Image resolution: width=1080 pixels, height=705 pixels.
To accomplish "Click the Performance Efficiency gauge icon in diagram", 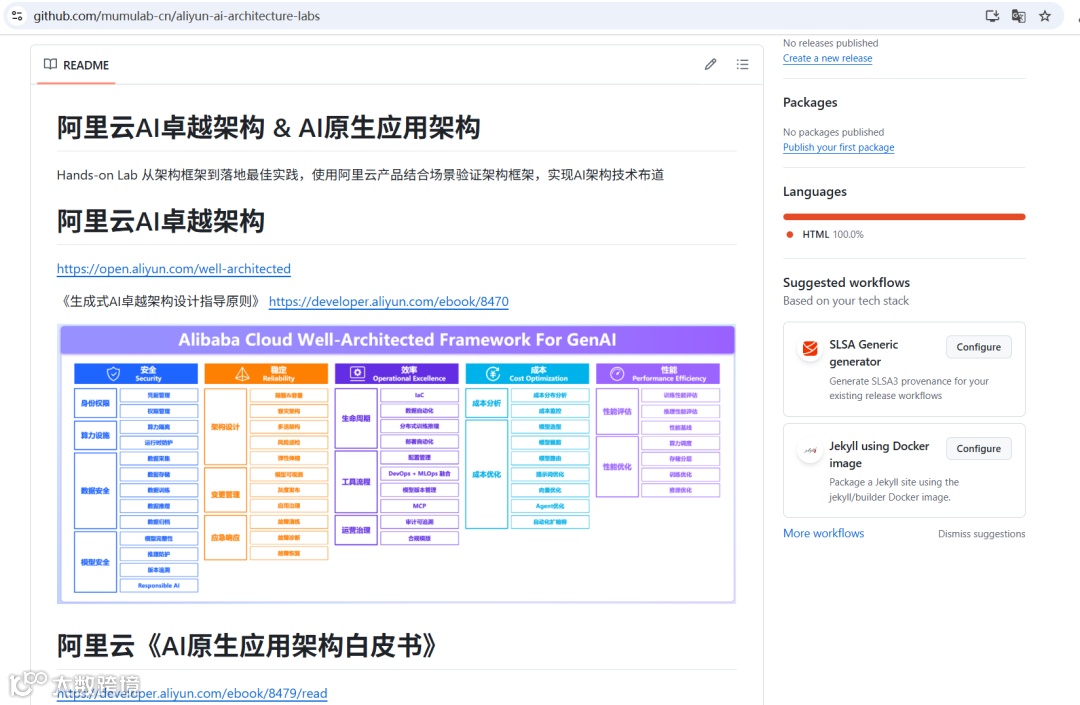I will click(617, 374).
